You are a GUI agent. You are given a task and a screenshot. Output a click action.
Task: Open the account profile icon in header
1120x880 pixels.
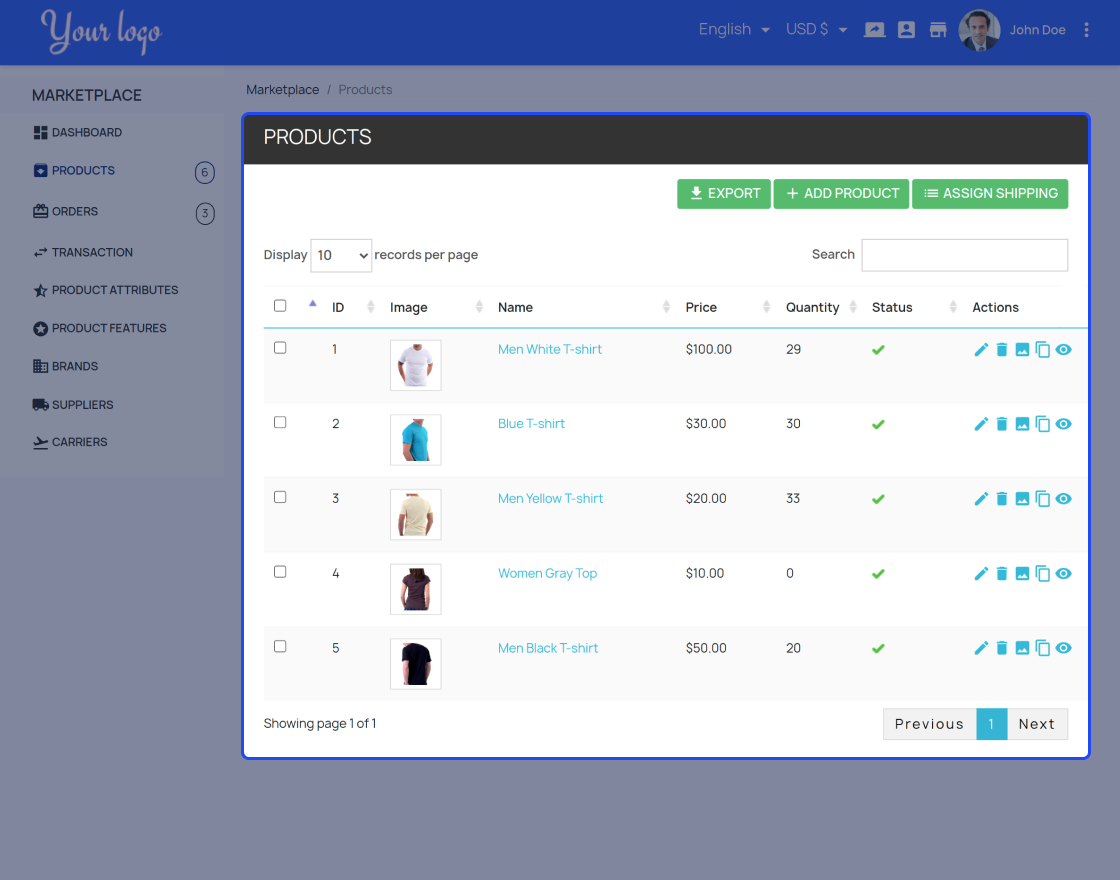coord(906,30)
